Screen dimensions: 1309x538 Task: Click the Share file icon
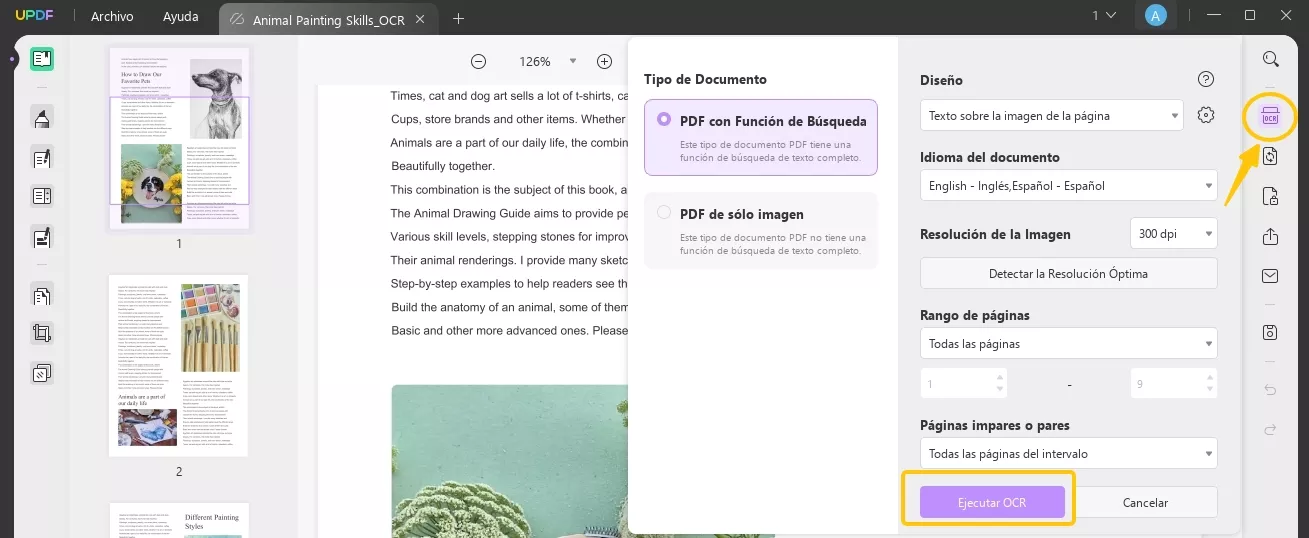pyautogui.click(x=1270, y=237)
